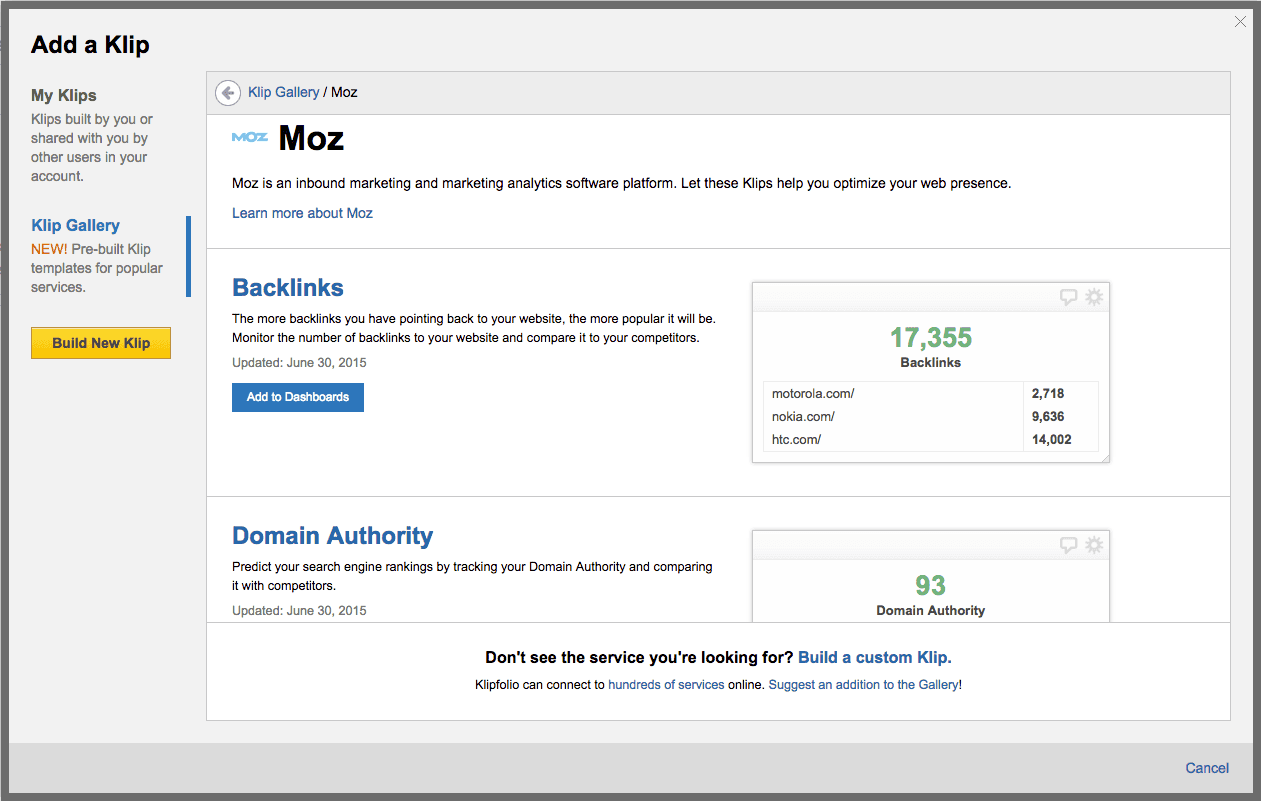Click Cancel at the dialog bottom
This screenshot has width=1261, height=801.
pyautogui.click(x=1207, y=768)
